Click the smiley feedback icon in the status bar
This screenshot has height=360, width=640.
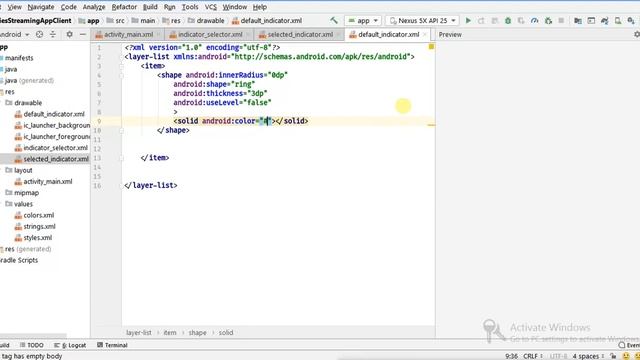(626, 356)
